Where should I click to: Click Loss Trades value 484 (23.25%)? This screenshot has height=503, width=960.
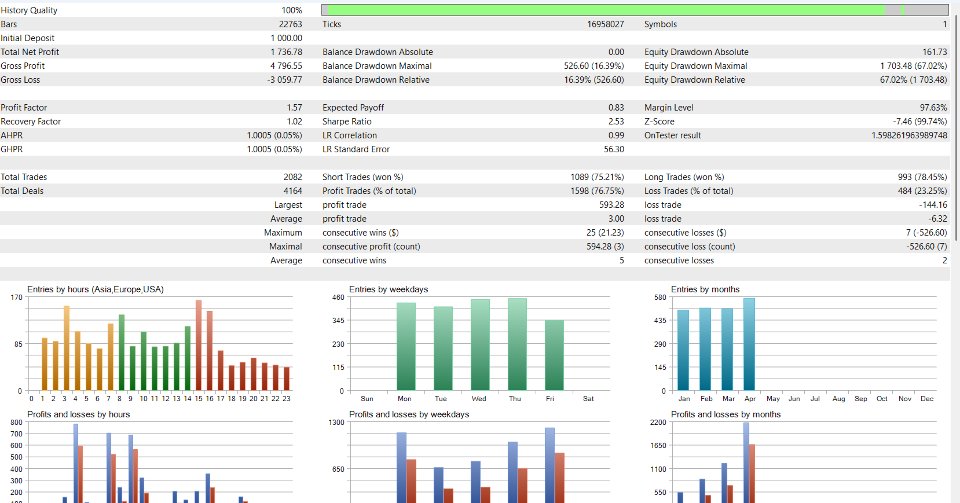point(922,191)
